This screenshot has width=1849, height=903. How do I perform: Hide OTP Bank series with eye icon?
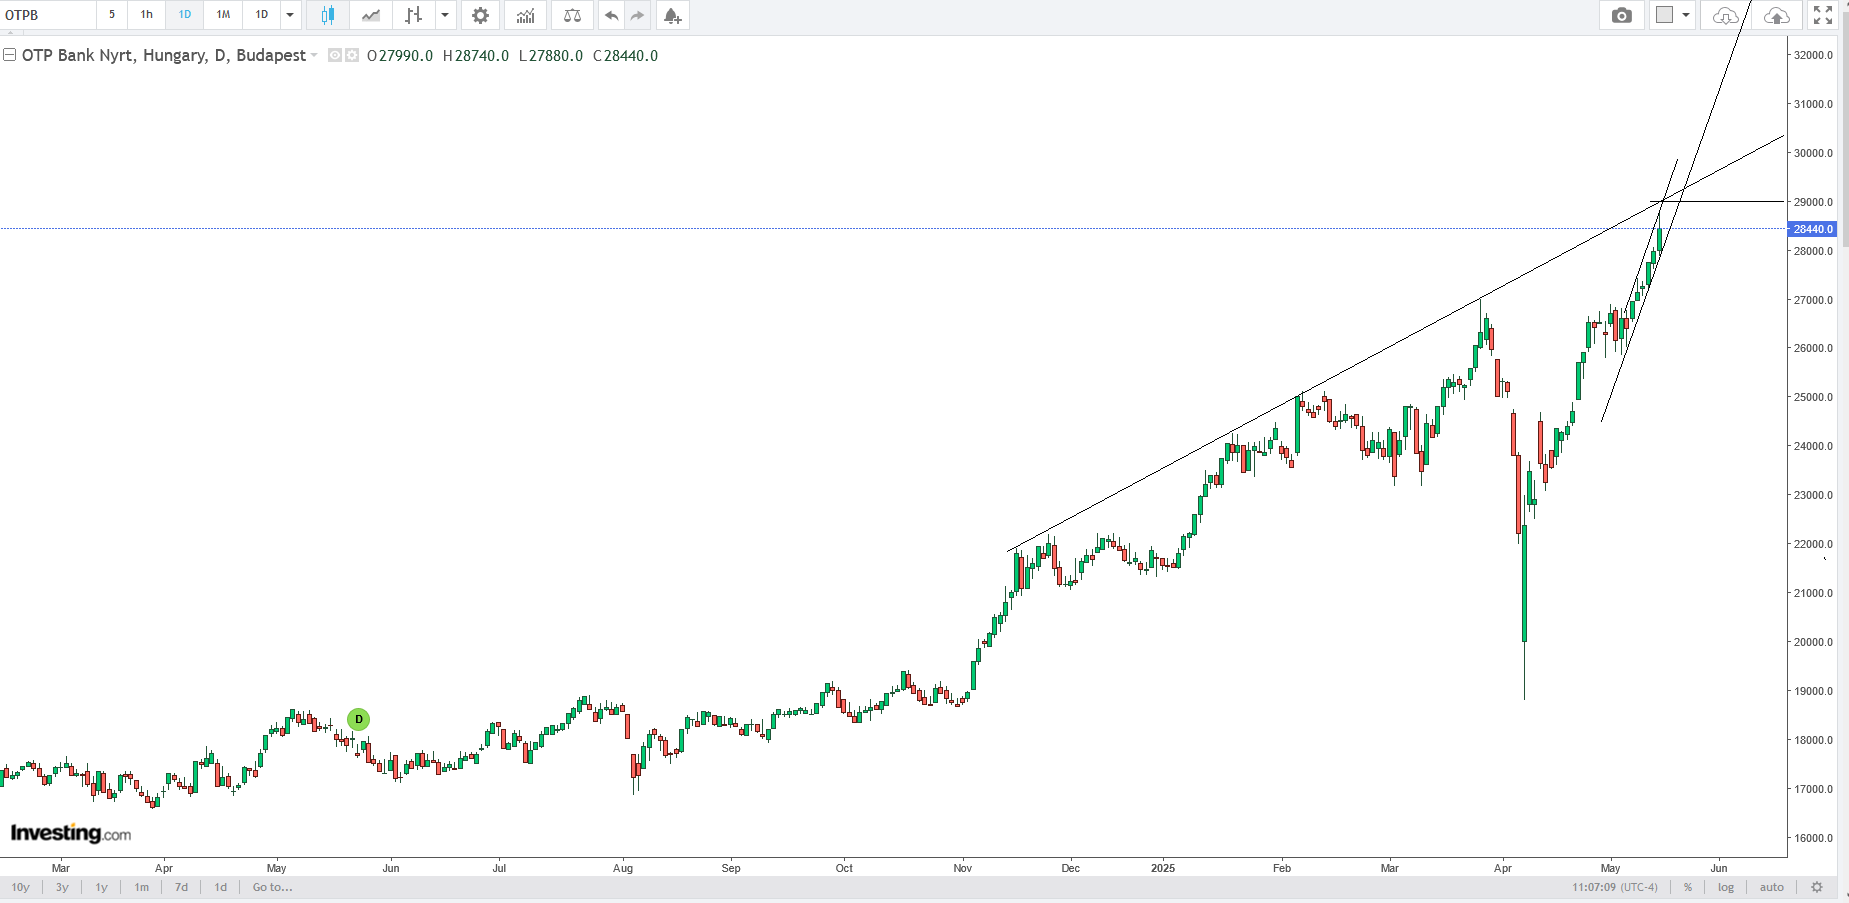pyautogui.click(x=335, y=56)
